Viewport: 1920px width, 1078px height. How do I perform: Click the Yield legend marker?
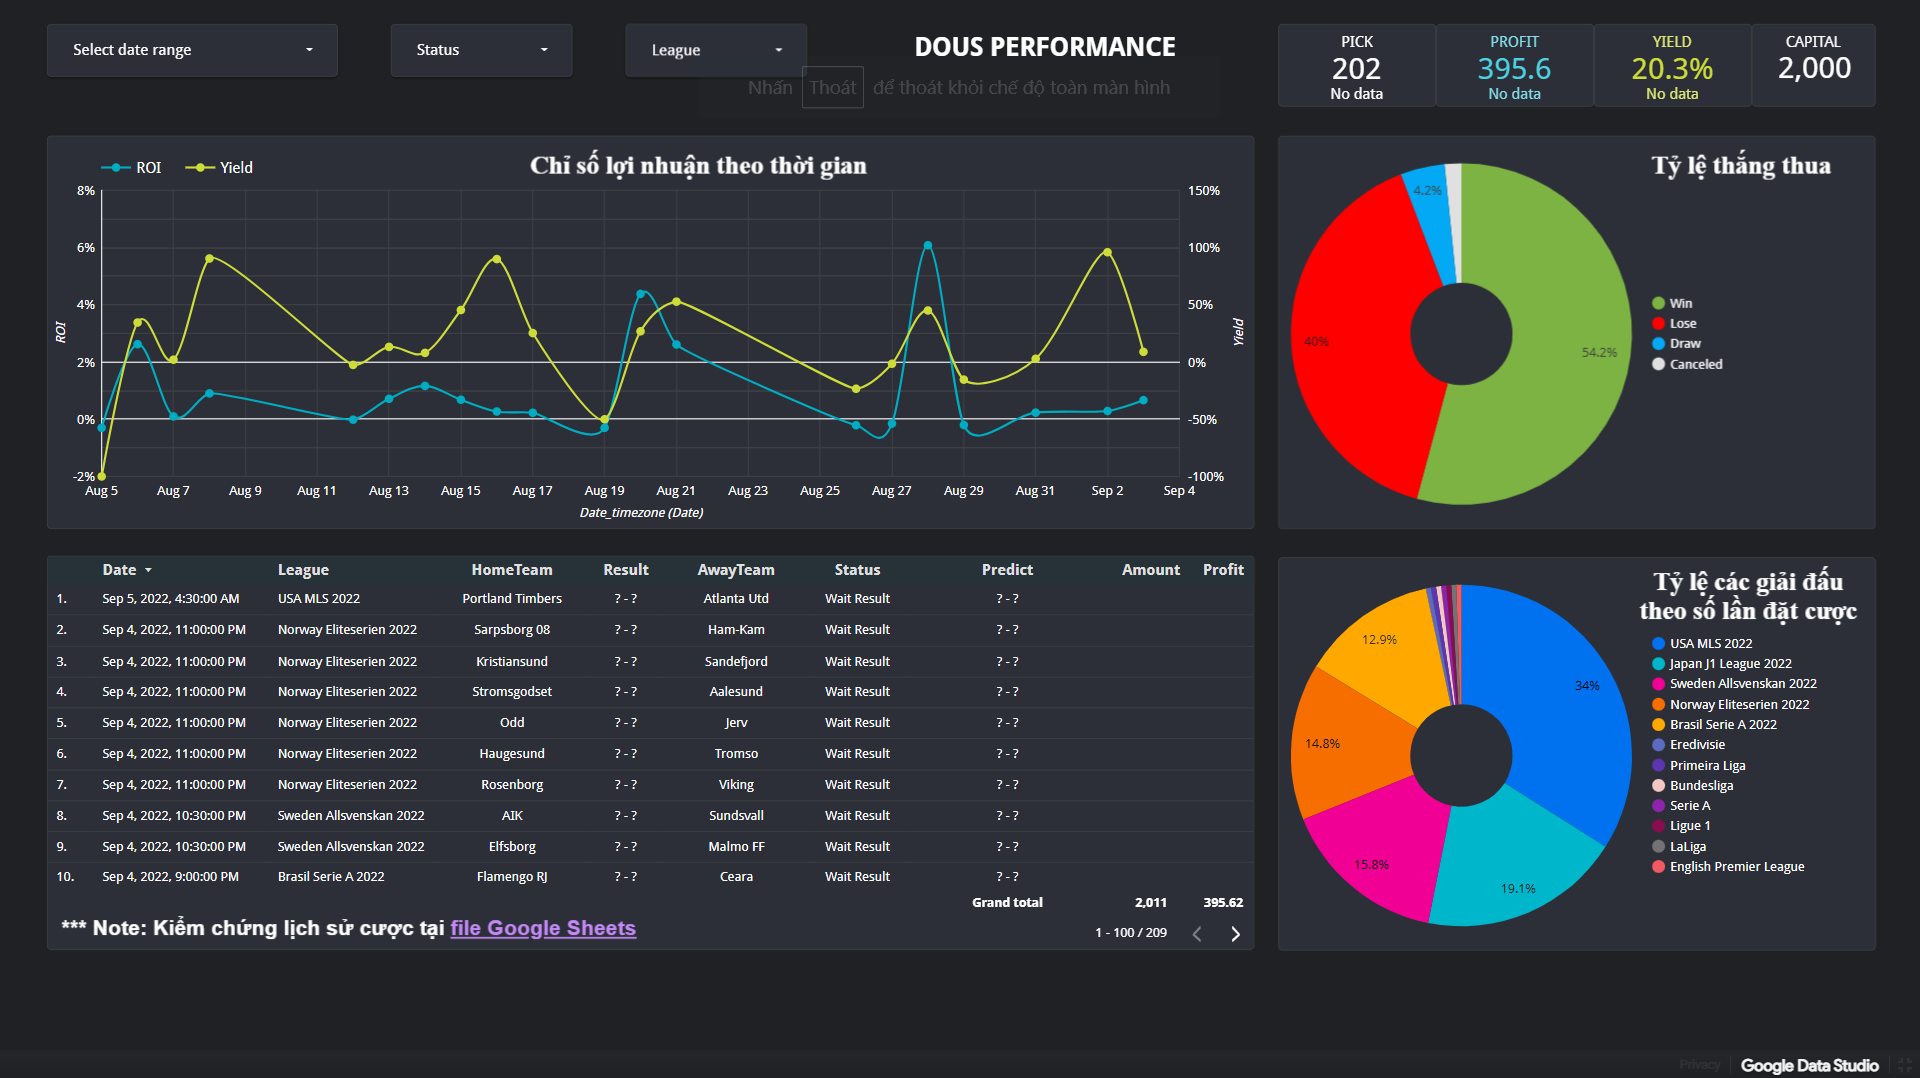click(200, 168)
